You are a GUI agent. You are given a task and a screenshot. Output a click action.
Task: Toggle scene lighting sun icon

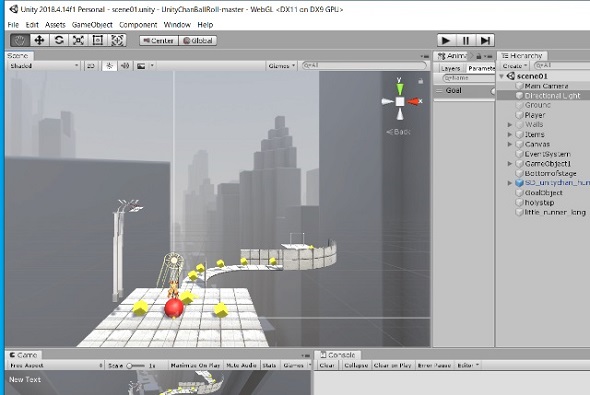pyautogui.click(x=109, y=66)
